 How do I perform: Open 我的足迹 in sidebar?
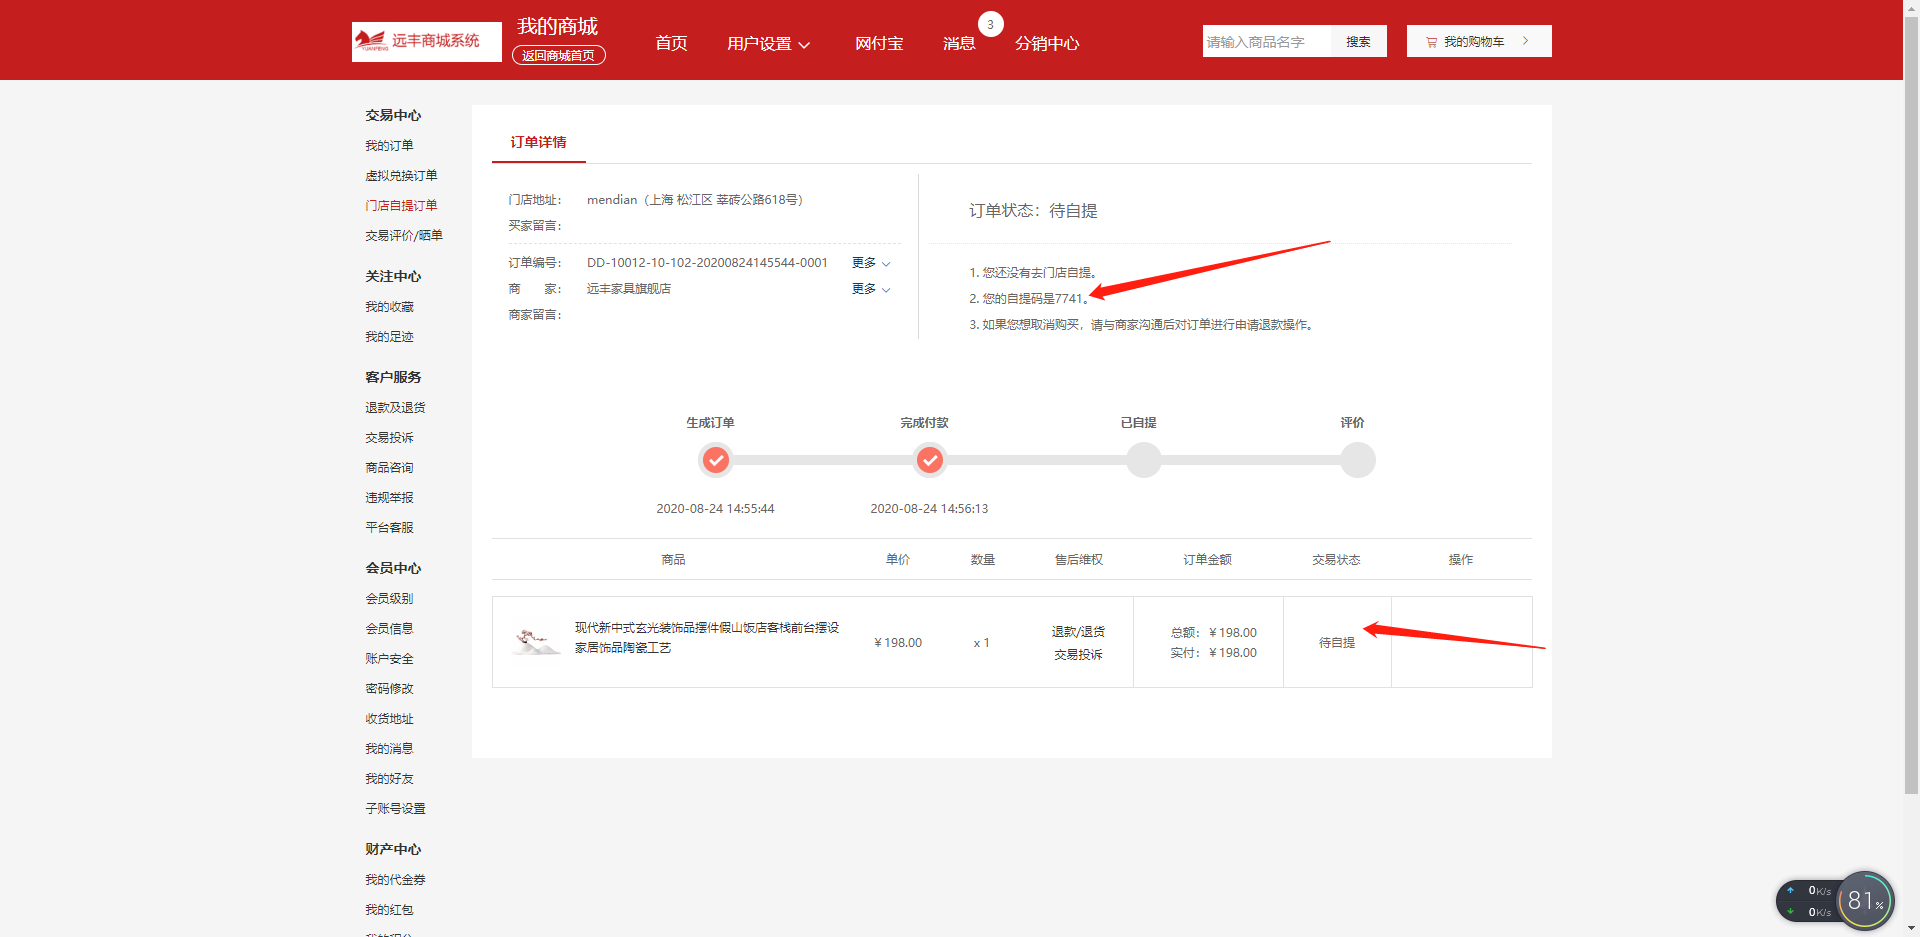[389, 337]
